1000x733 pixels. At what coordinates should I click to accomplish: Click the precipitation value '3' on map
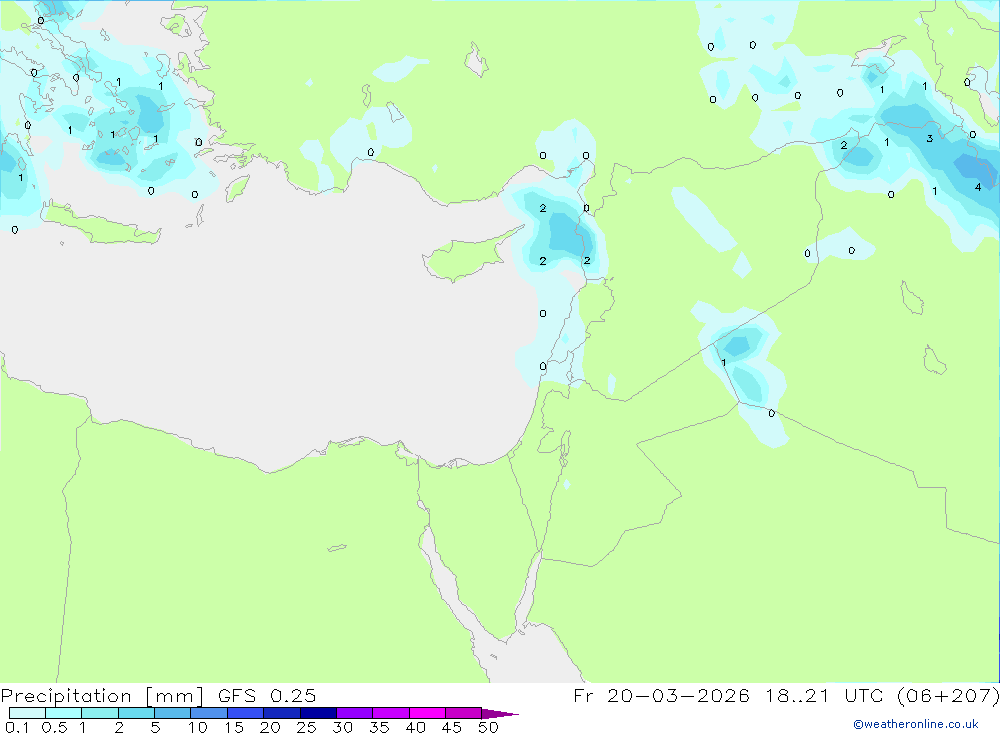[x=930, y=138]
